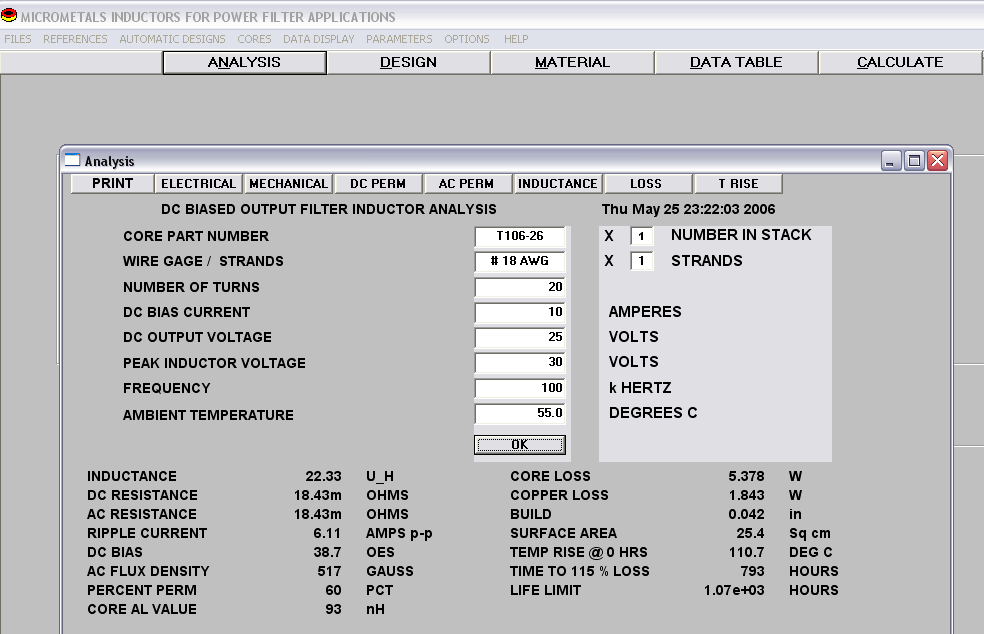Show the DC PERM graph
This screenshot has height=634, width=984.
point(378,183)
